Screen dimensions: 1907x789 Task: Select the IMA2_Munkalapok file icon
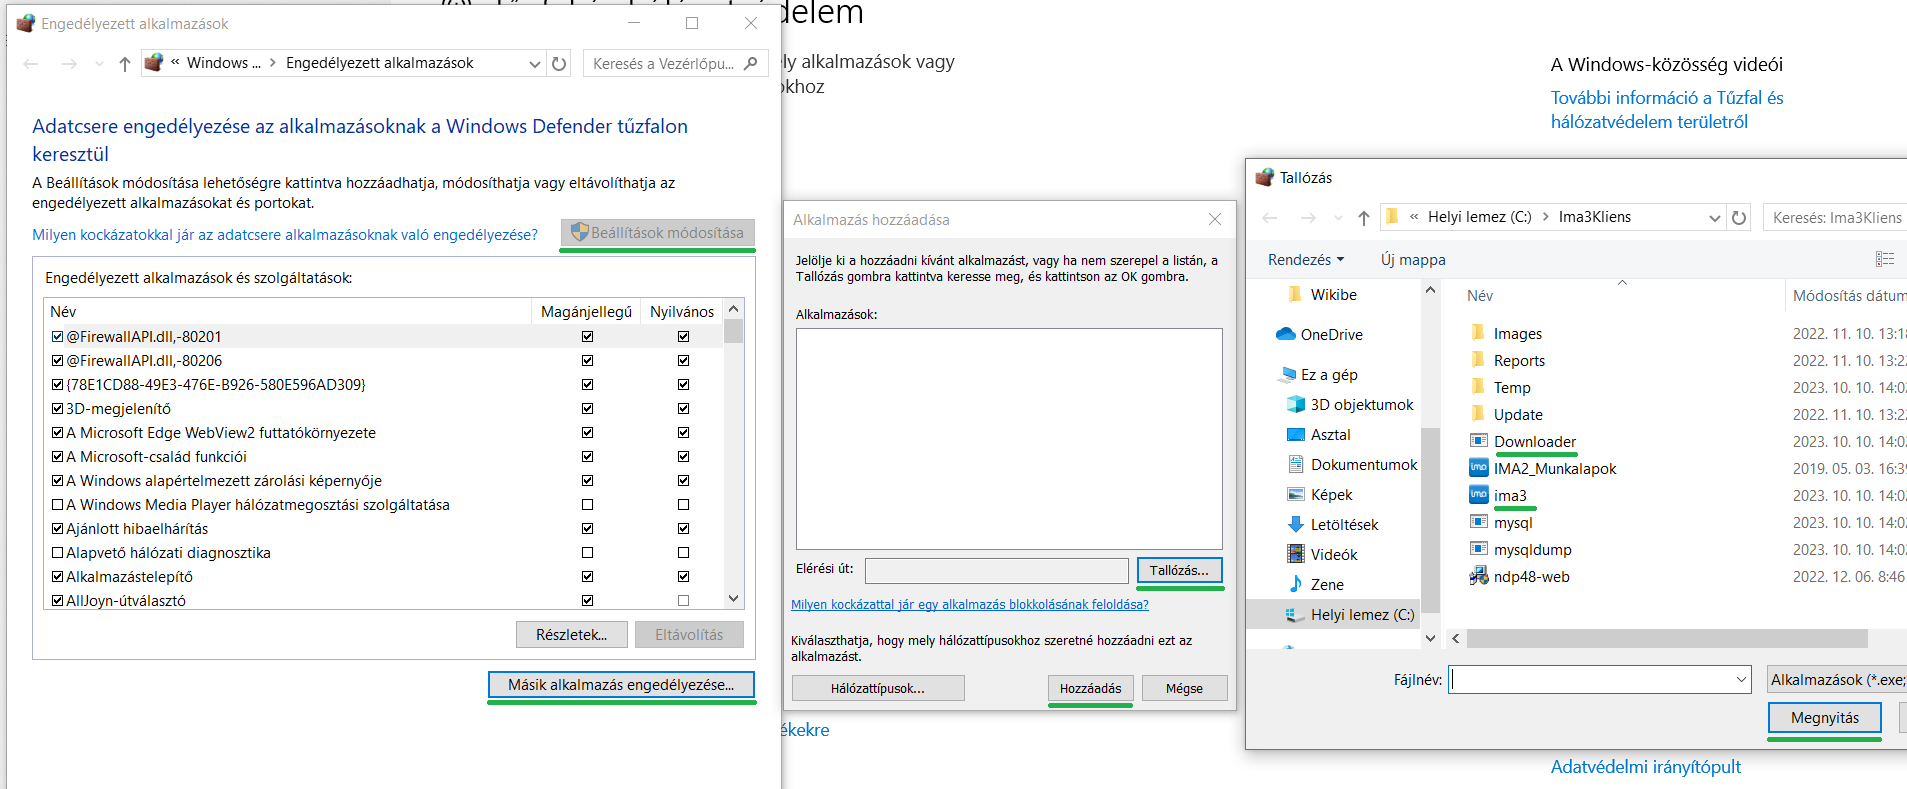click(x=1478, y=468)
